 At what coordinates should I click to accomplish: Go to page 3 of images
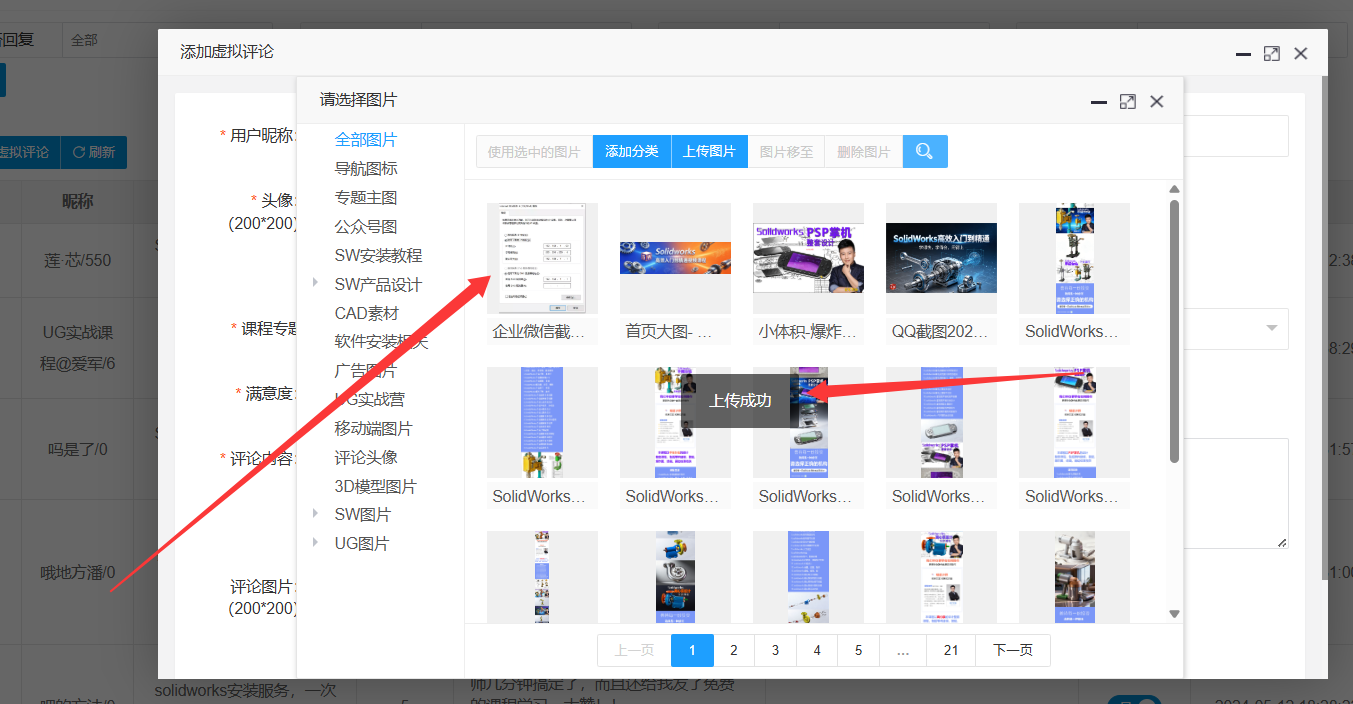click(775, 650)
